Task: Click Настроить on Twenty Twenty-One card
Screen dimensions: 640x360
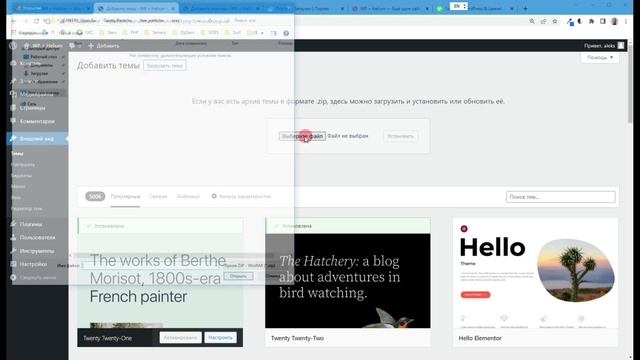Action: point(220,338)
